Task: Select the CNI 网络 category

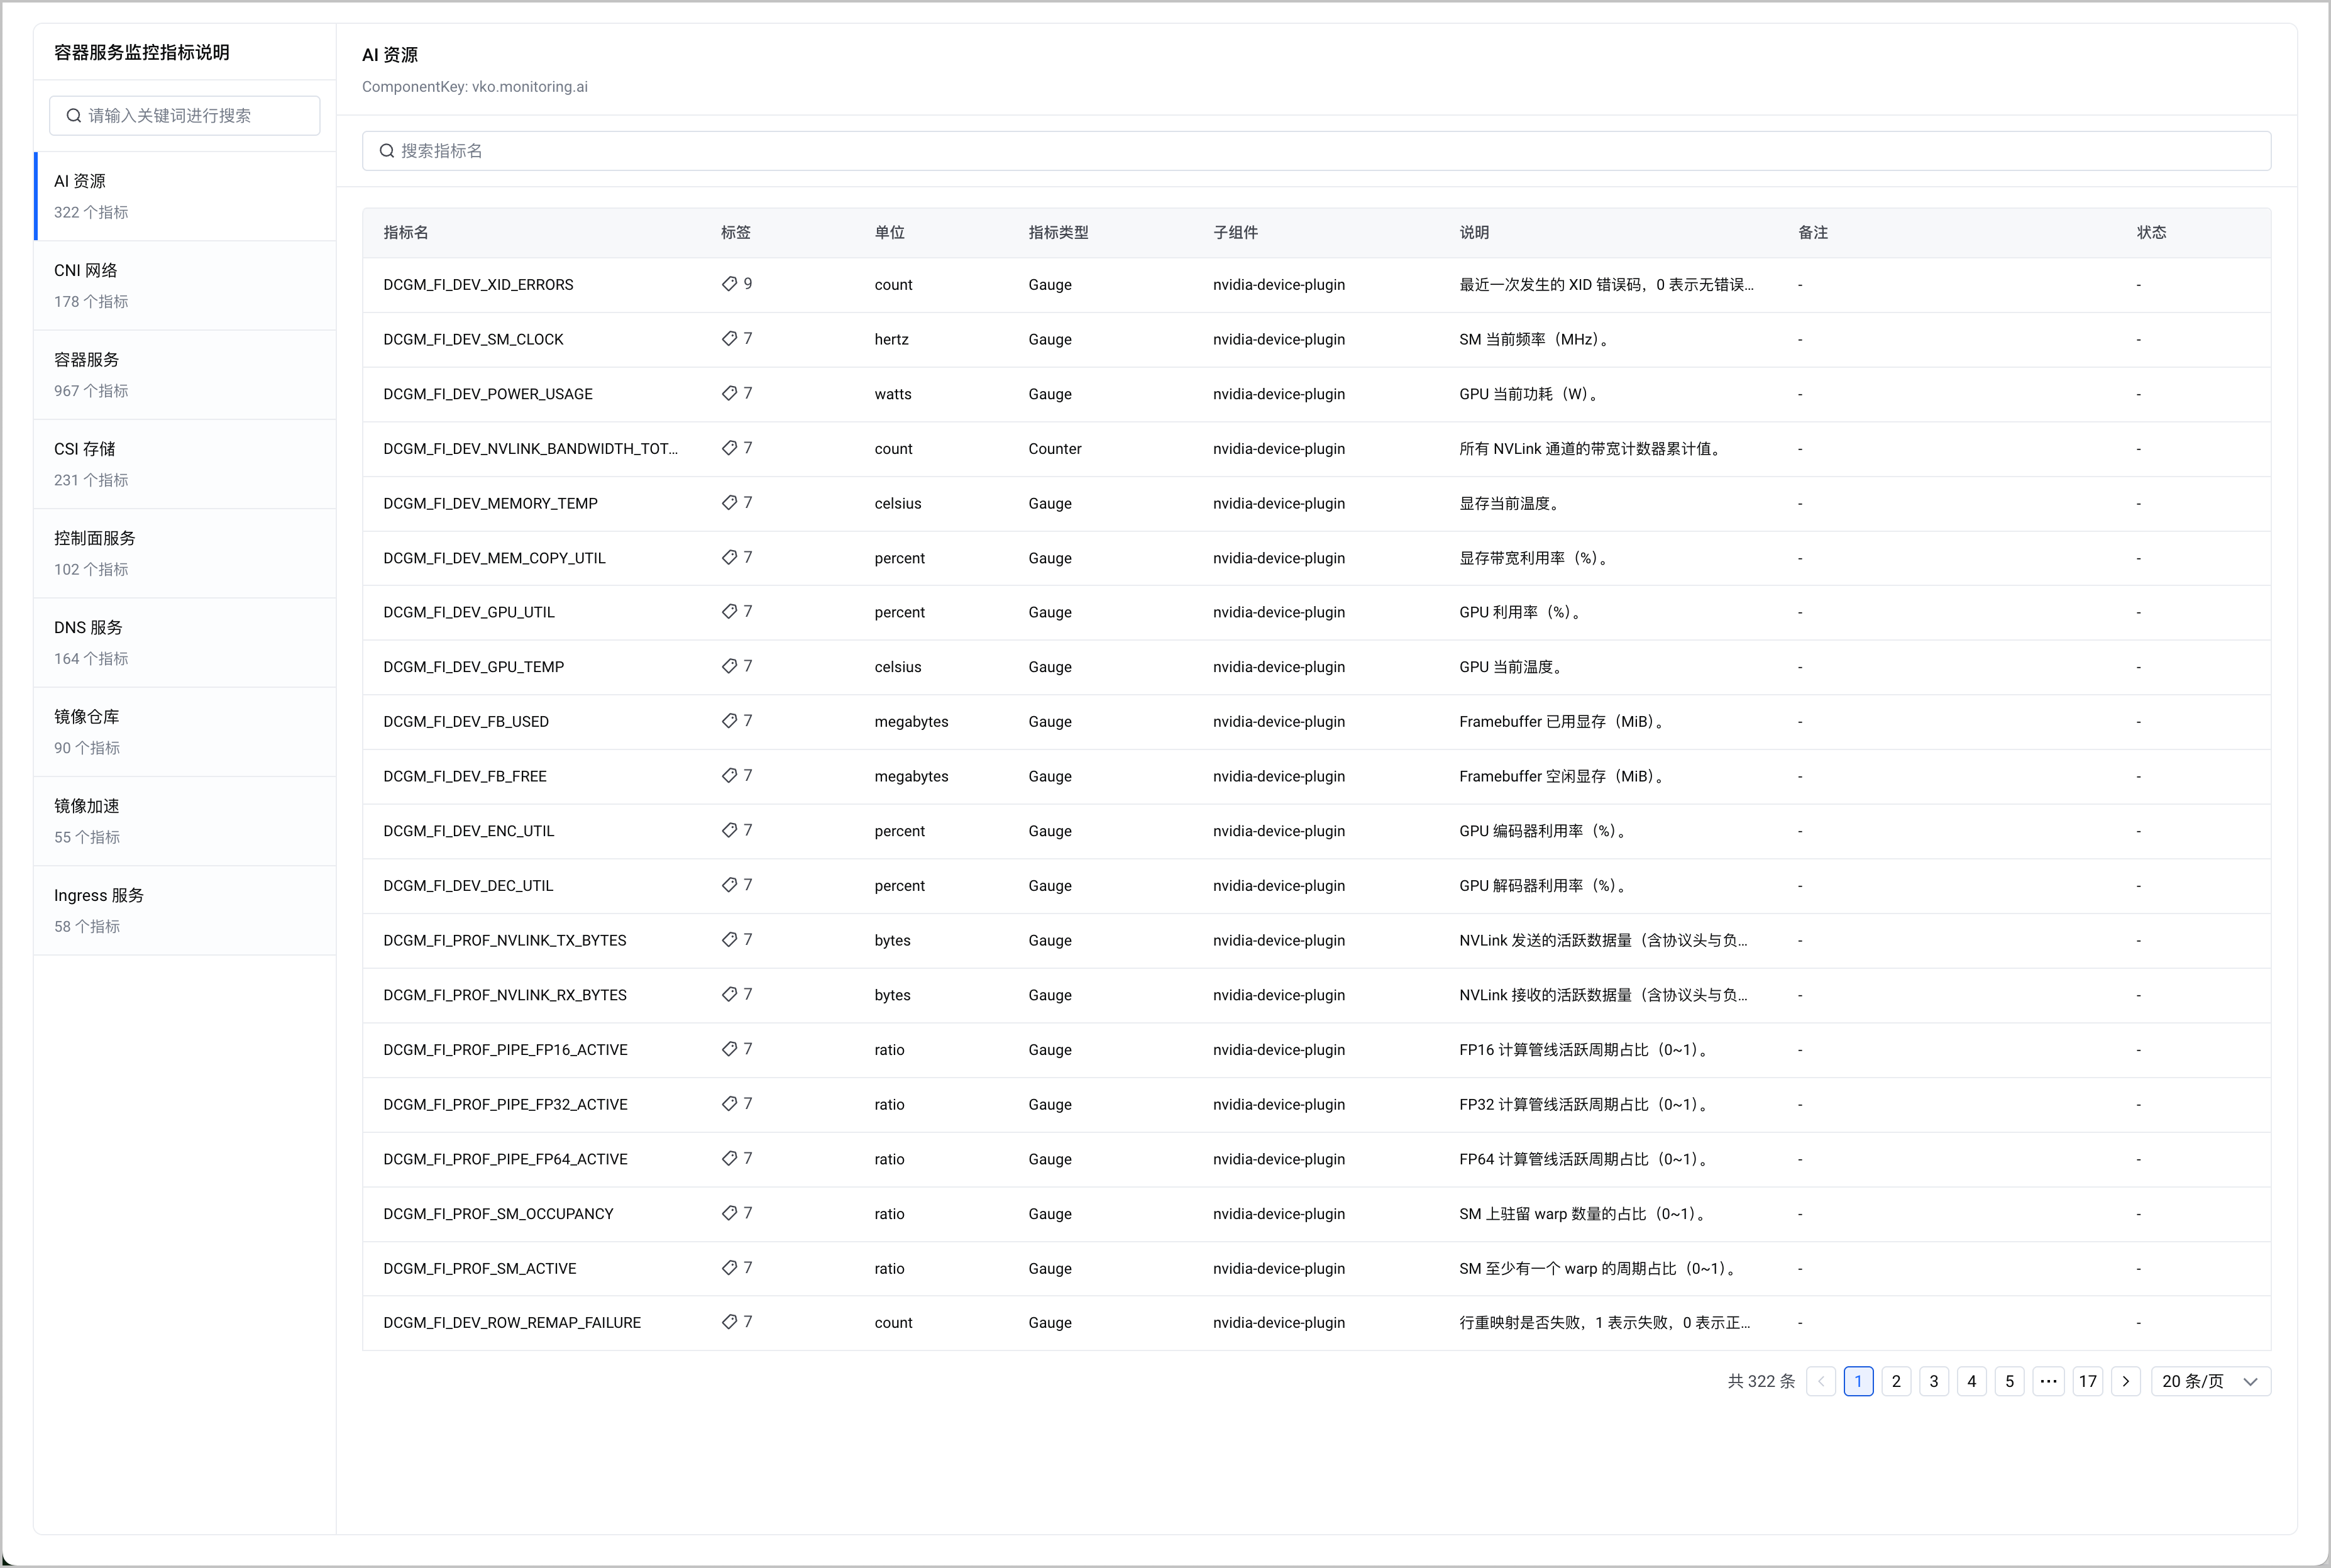Action: coord(185,285)
